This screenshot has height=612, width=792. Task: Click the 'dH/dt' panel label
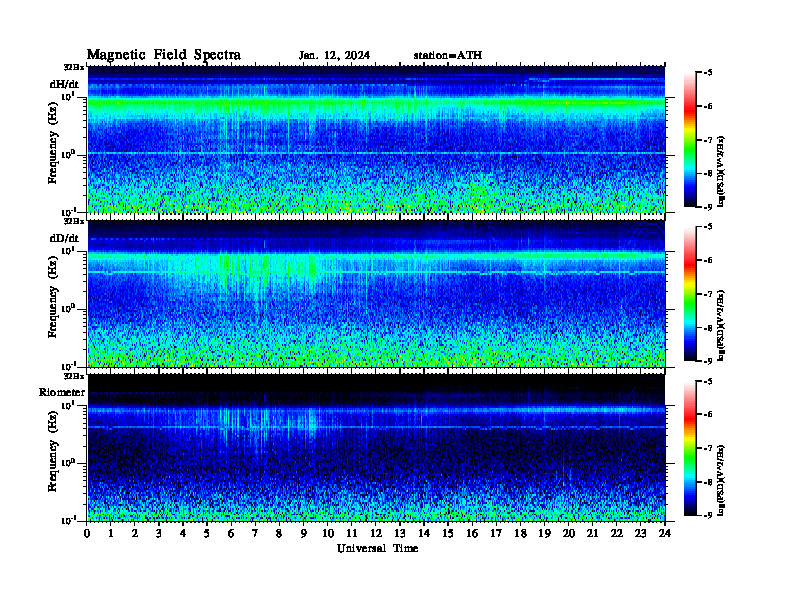tap(64, 84)
